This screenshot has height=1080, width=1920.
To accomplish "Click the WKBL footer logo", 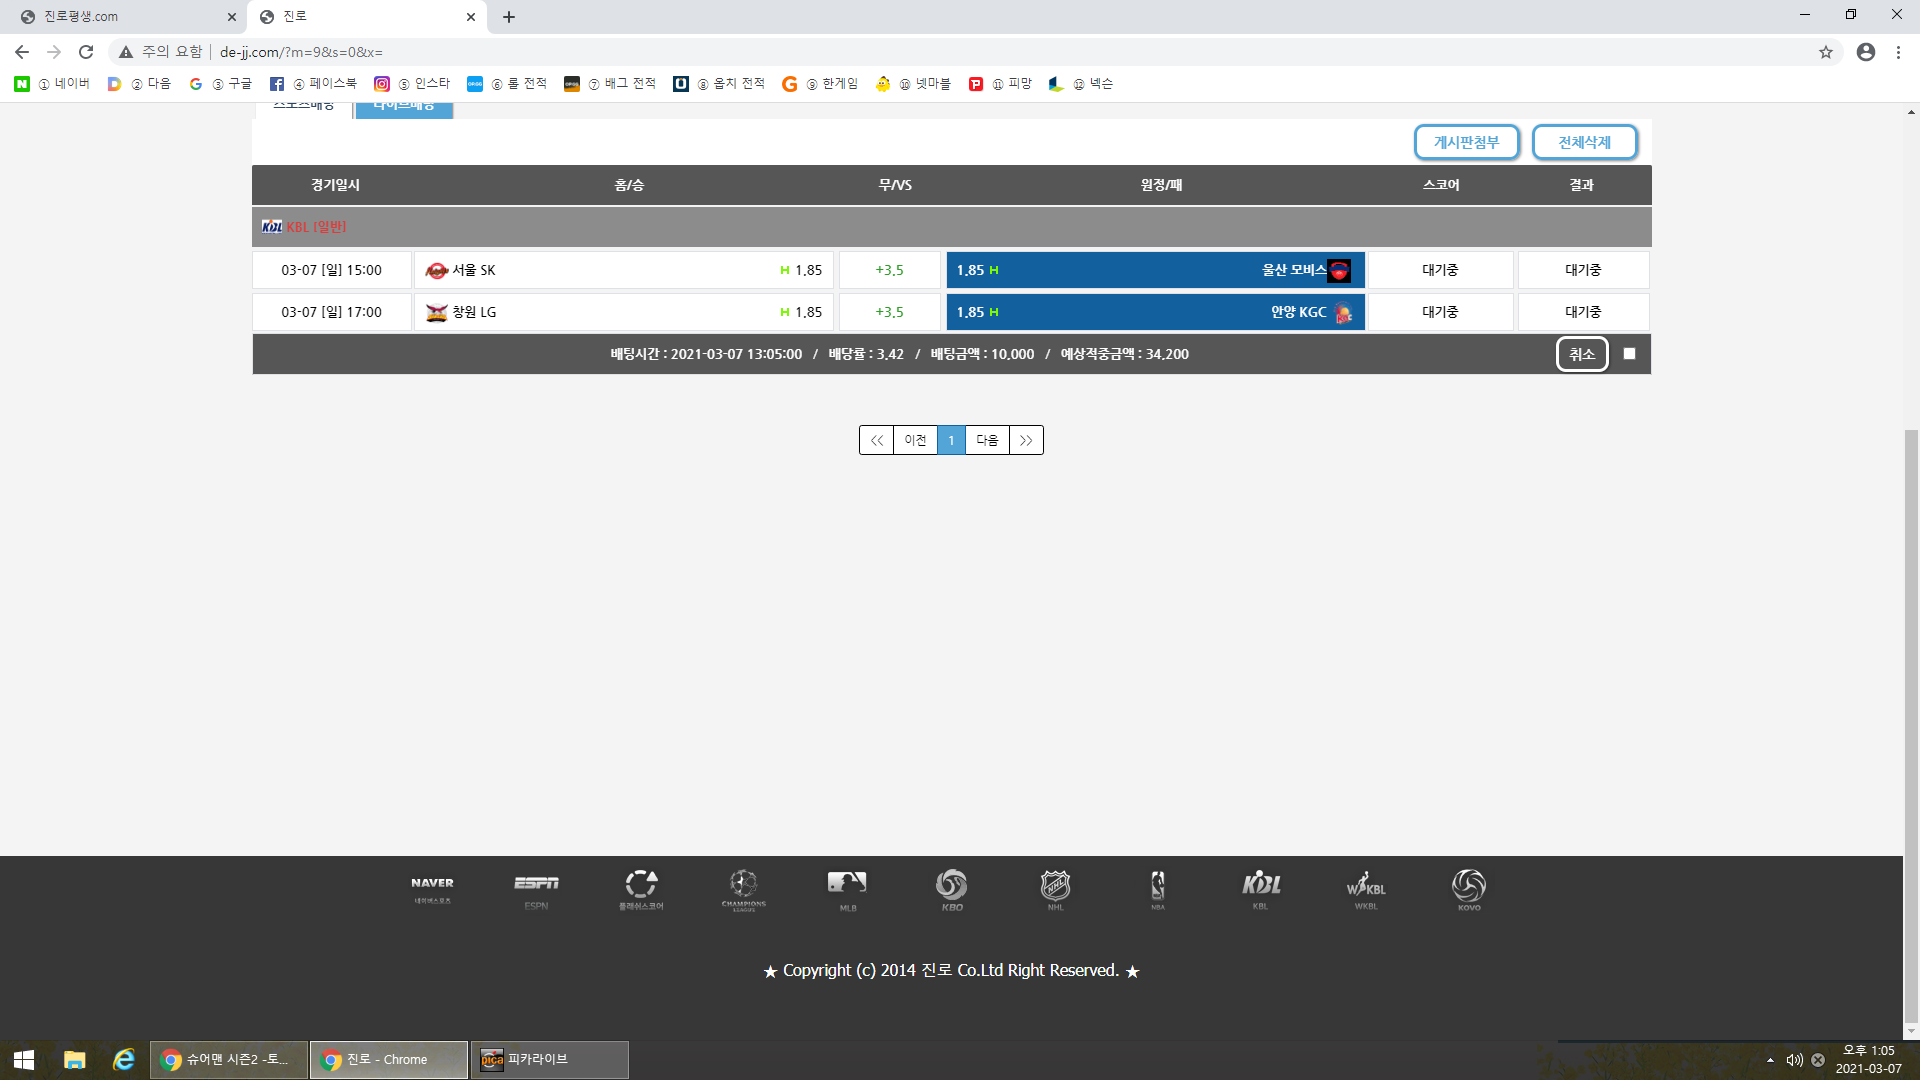I will pos(1365,889).
